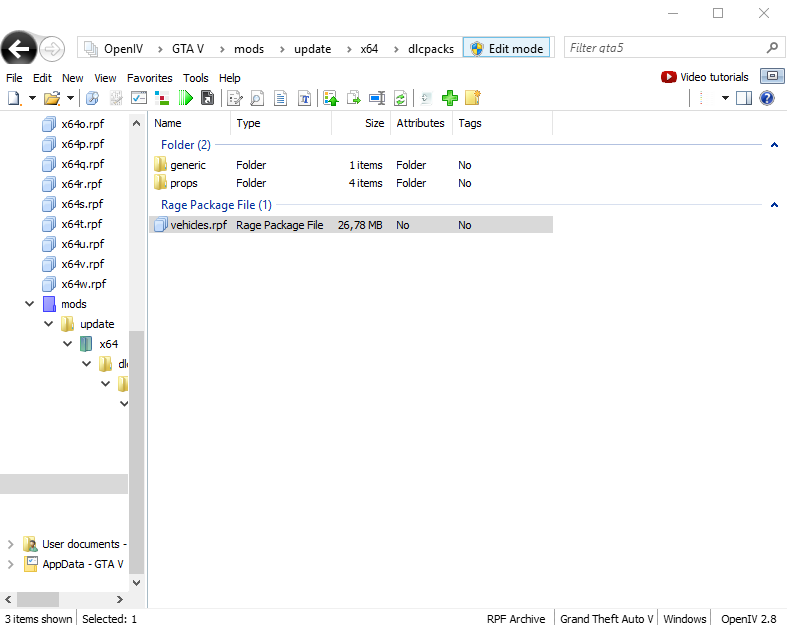Click the open folder toolbar icon
This screenshot has width=787, height=629.
click(52, 98)
